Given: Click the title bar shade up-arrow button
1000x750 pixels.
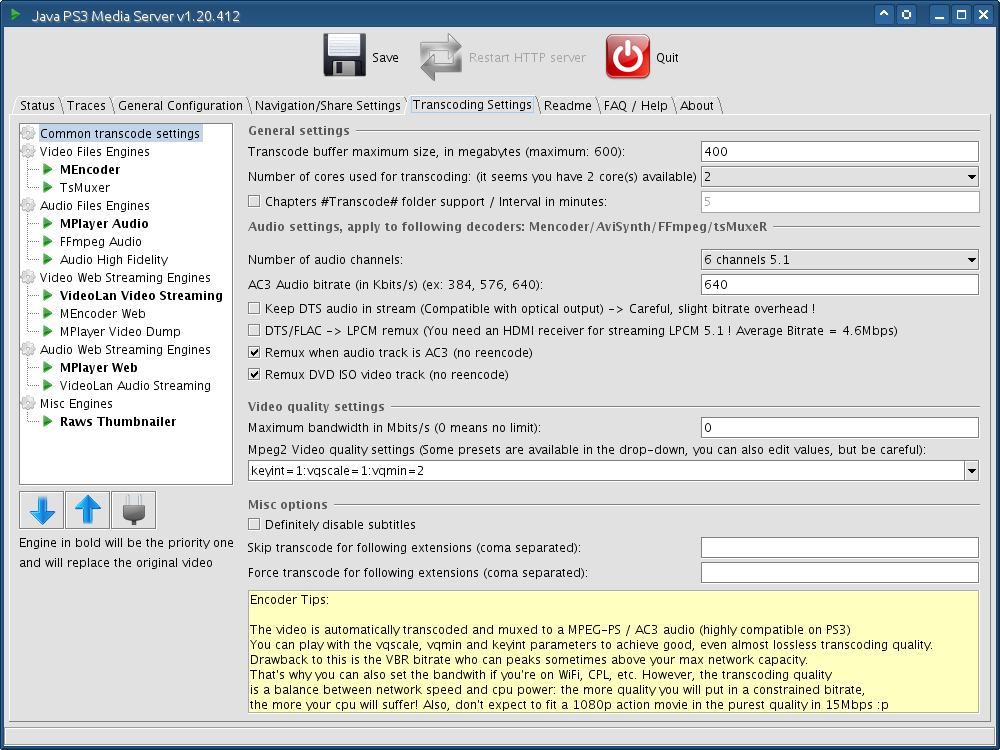Looking at the screenshot, I should coord(884,15).
